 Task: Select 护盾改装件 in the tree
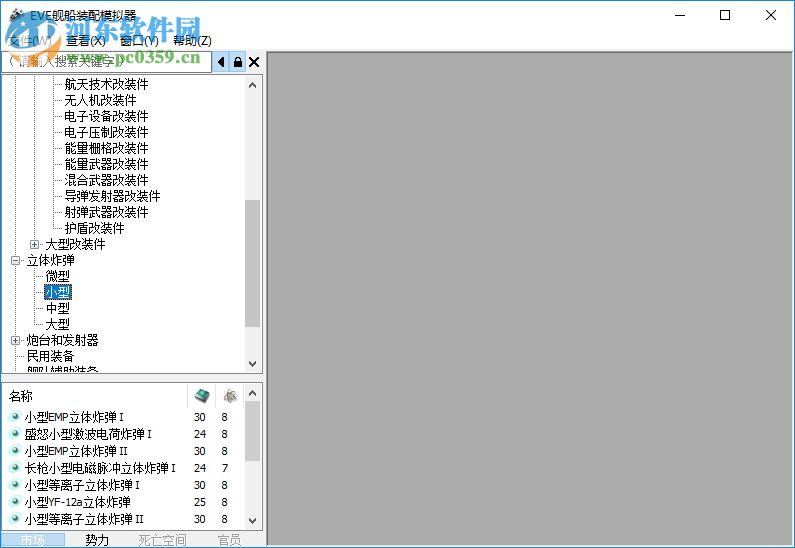click(x=94, y=228)
